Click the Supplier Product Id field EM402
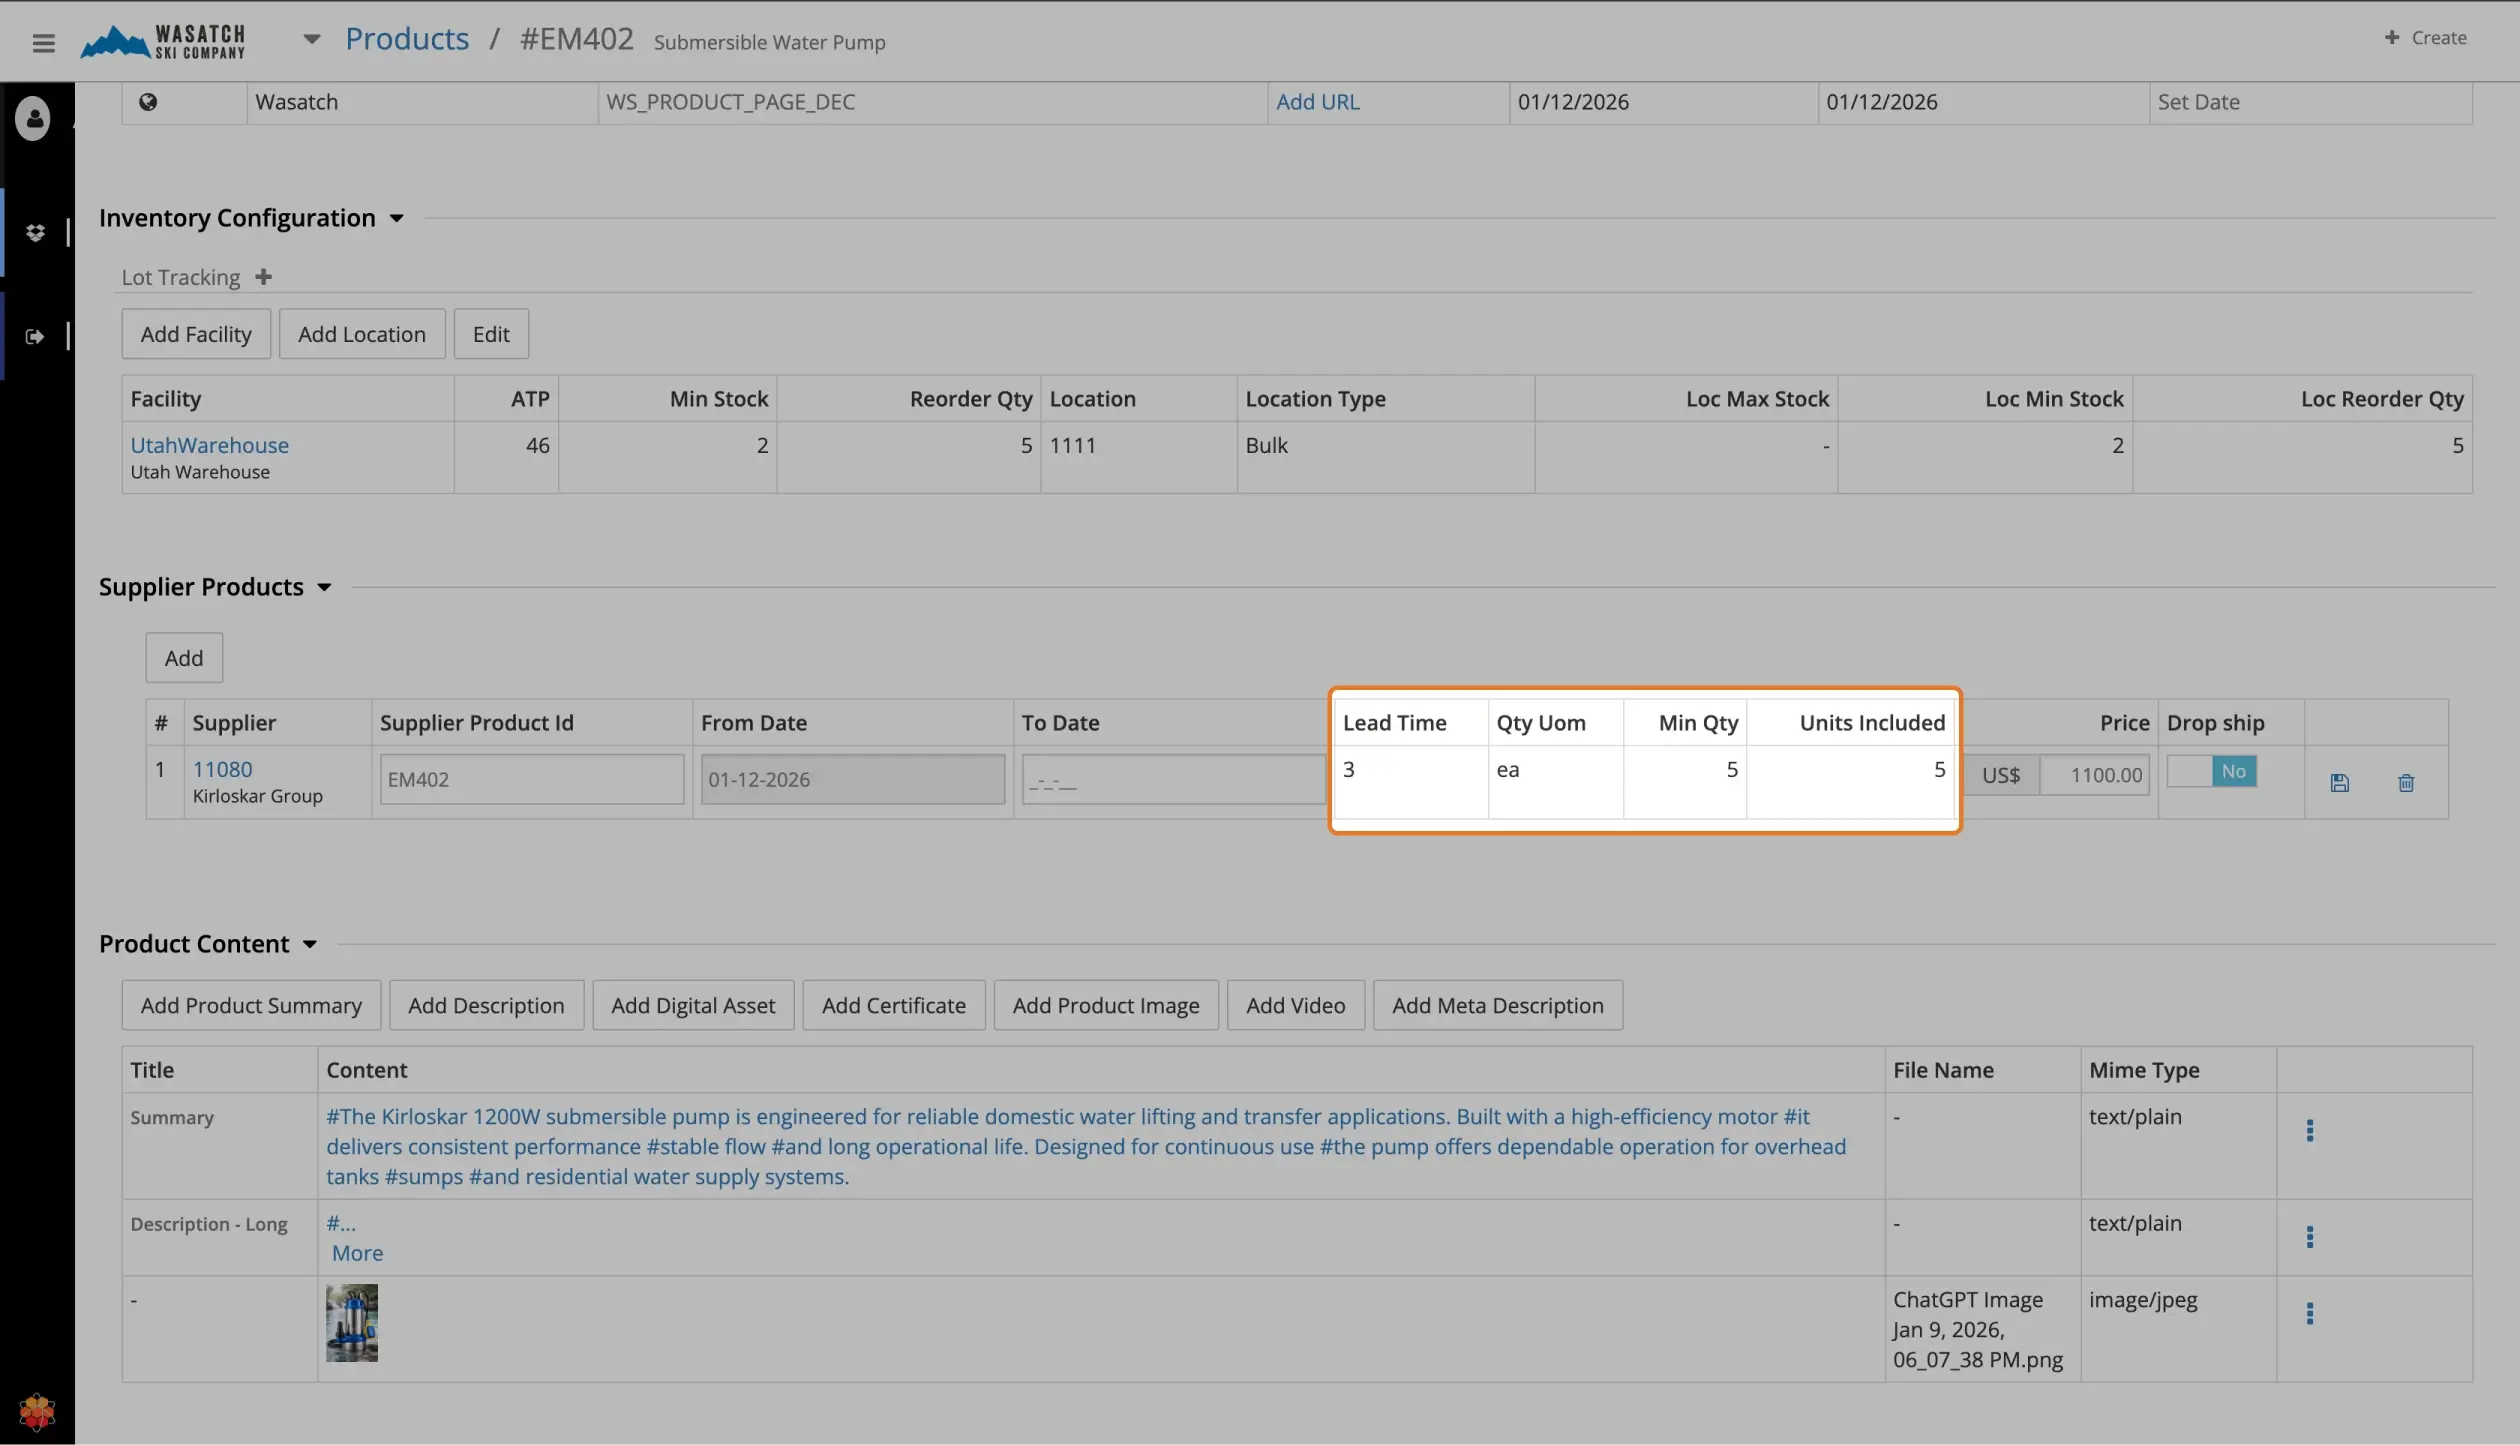The height and width of the screenshot is (1445, 2520). pos(532,779)
